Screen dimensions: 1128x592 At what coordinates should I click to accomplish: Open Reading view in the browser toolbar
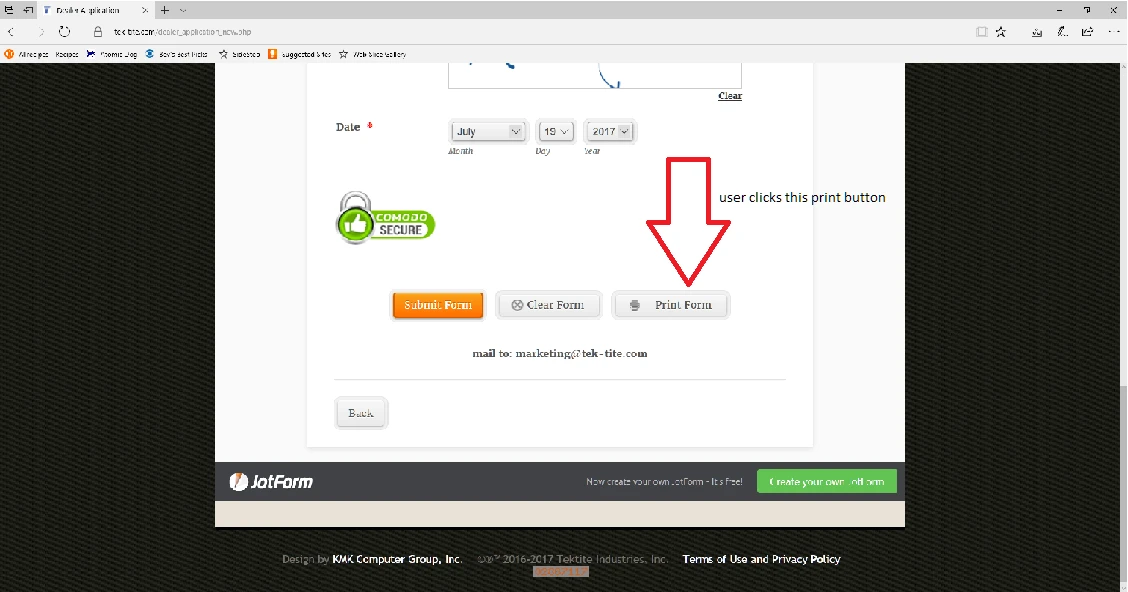pyautogui.click(x=981, y=31)
